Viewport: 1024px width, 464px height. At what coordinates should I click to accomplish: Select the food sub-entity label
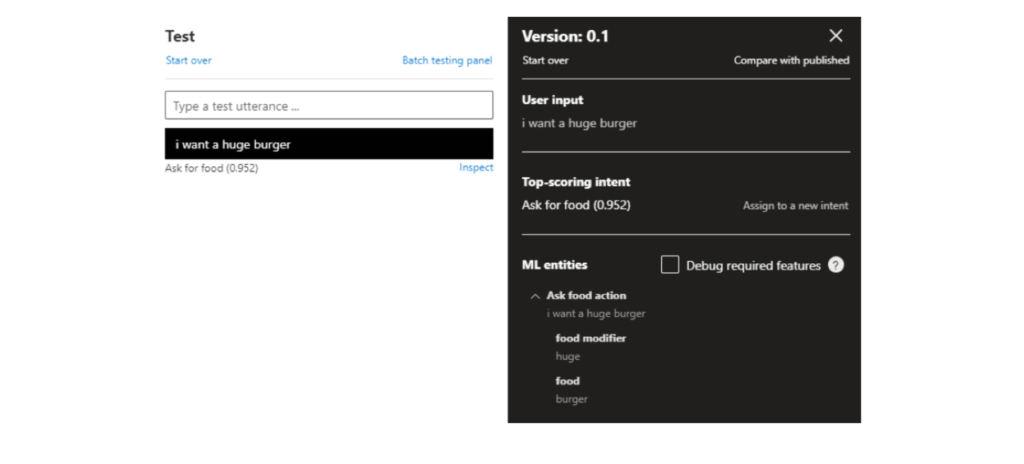[567, 381]
